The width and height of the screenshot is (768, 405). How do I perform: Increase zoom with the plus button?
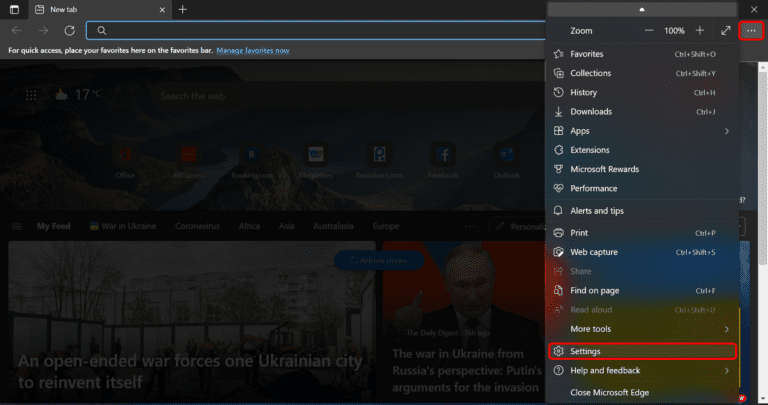(x=699, y=30)
